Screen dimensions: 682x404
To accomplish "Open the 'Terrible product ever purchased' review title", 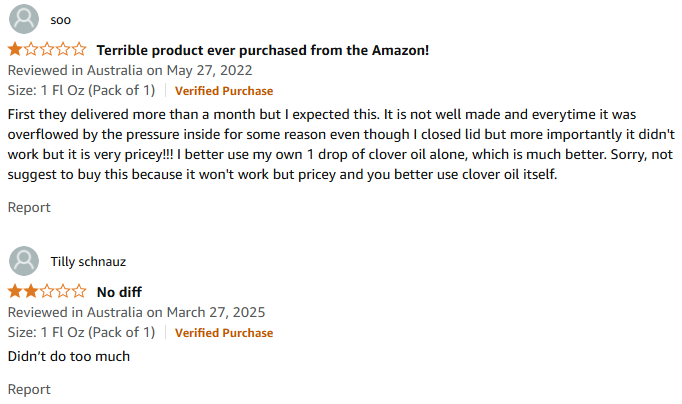I will point(262,50).
